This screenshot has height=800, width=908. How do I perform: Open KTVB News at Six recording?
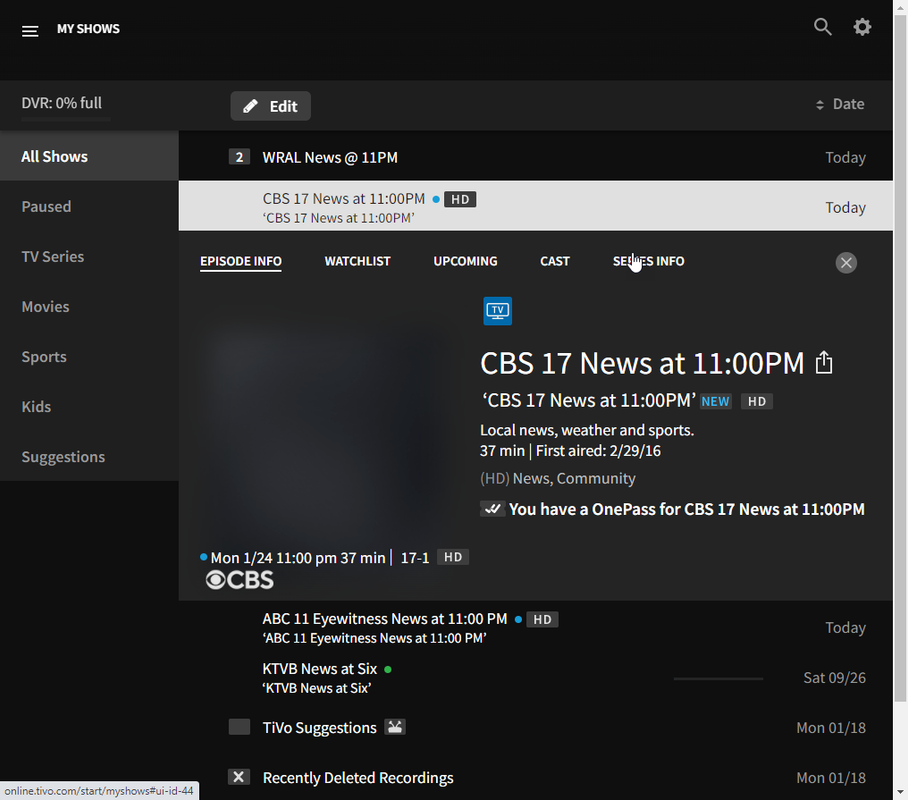point(536,677)
